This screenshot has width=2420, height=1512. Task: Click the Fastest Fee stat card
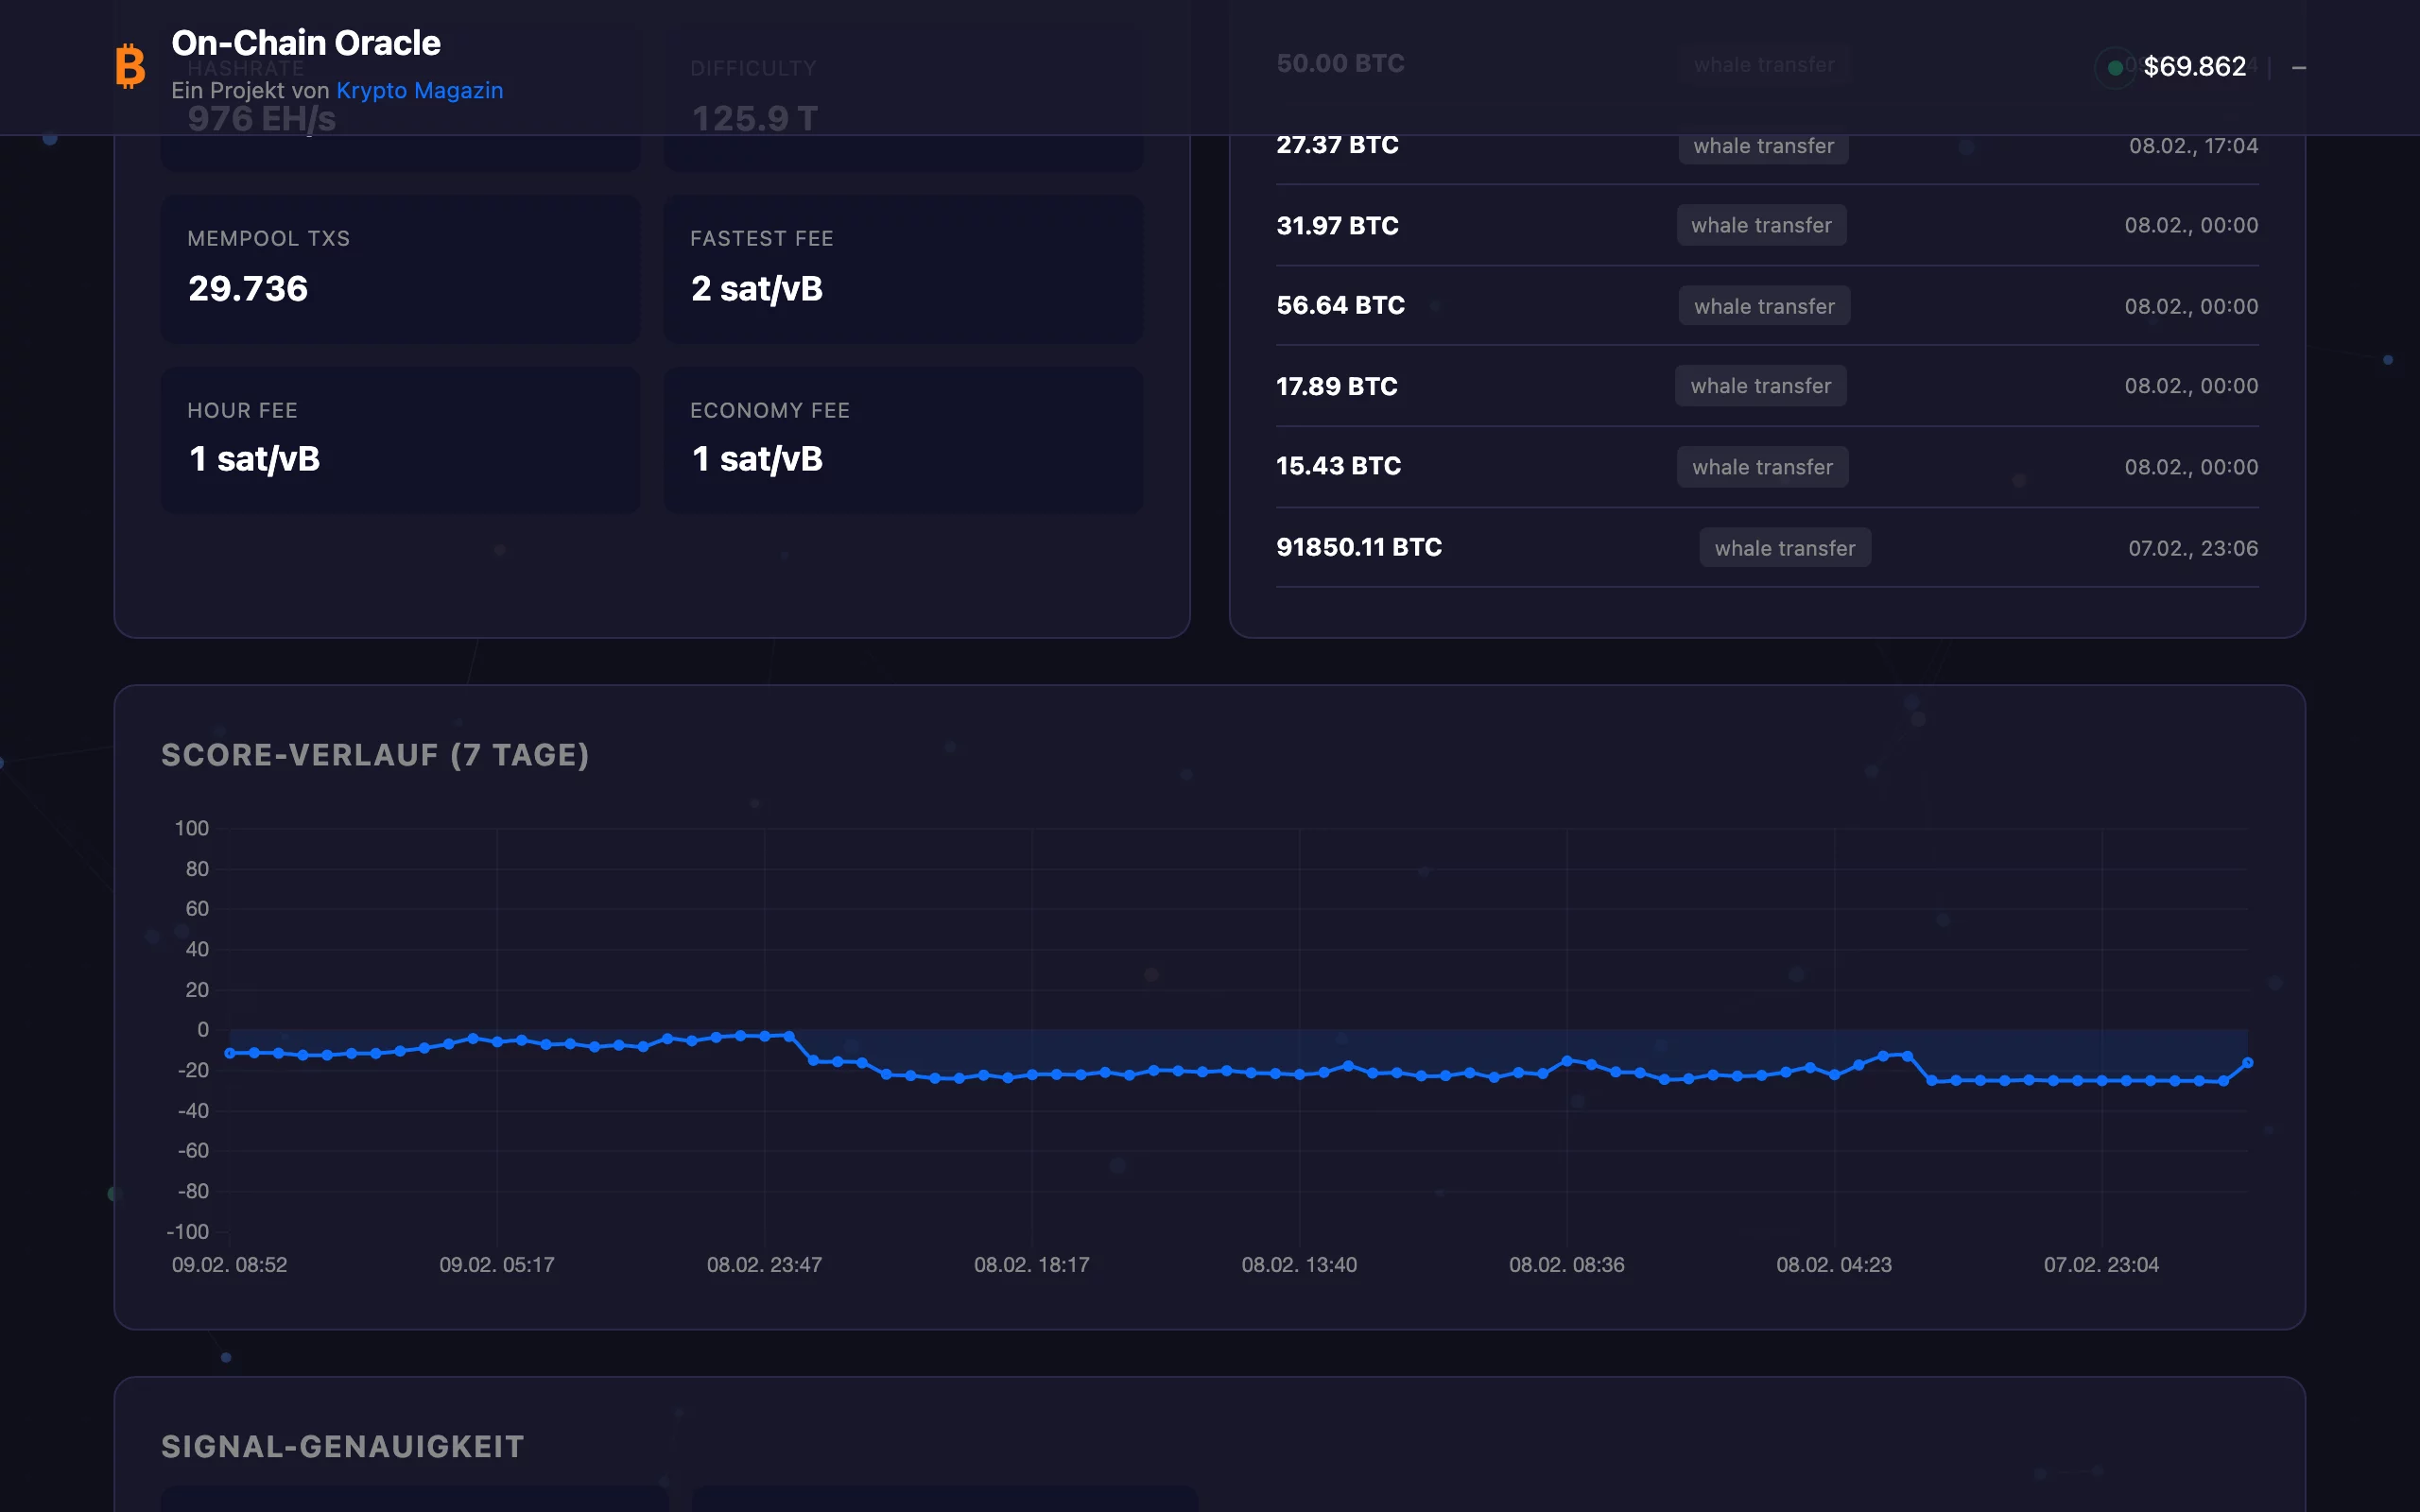(902, 268)
